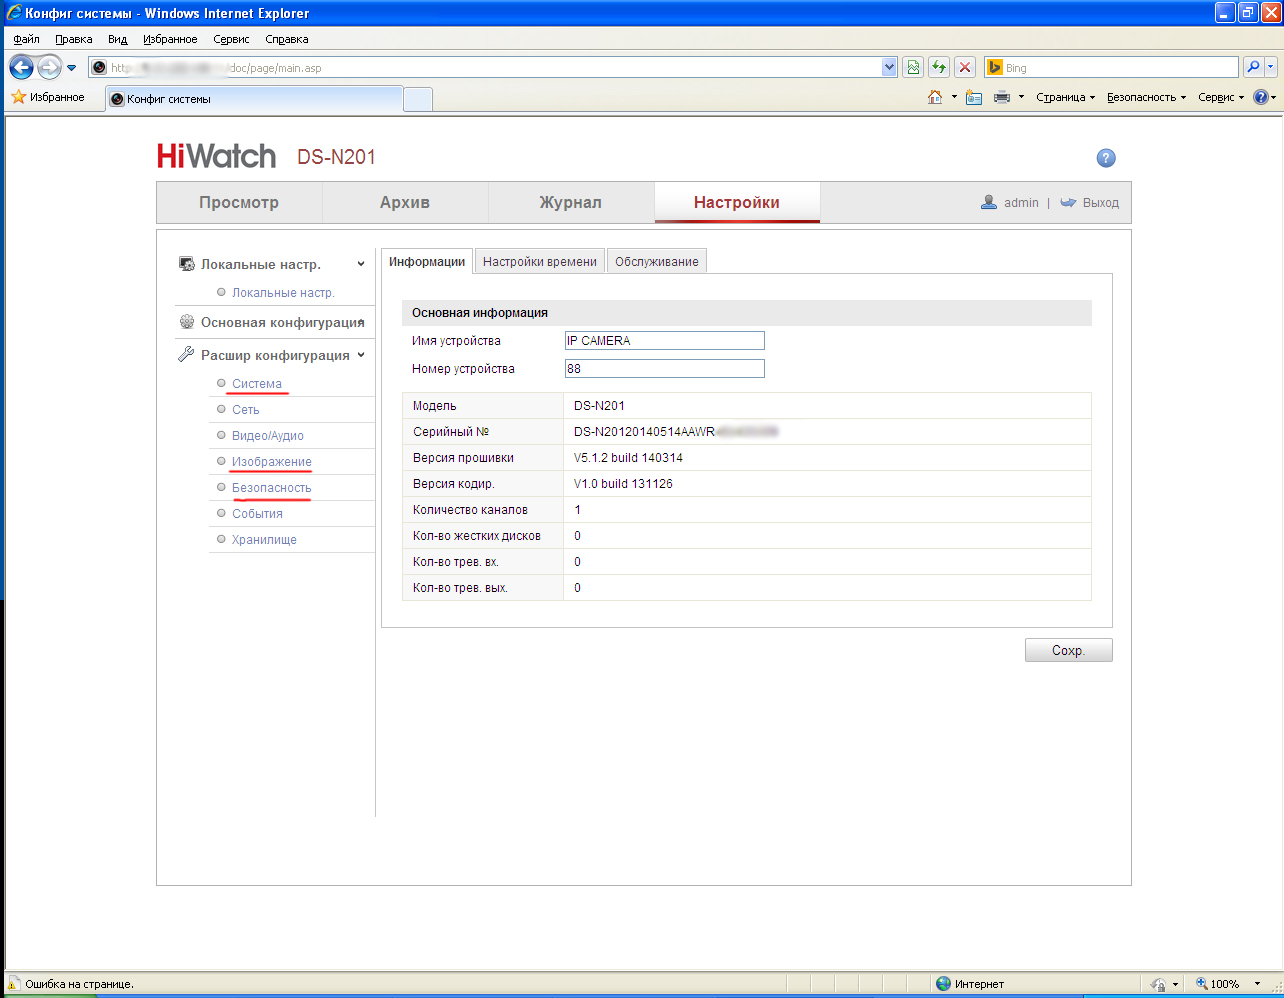Click the compatibility view icon in address bar
This screenshot has height=998, width=1284.
pos(913,68)
